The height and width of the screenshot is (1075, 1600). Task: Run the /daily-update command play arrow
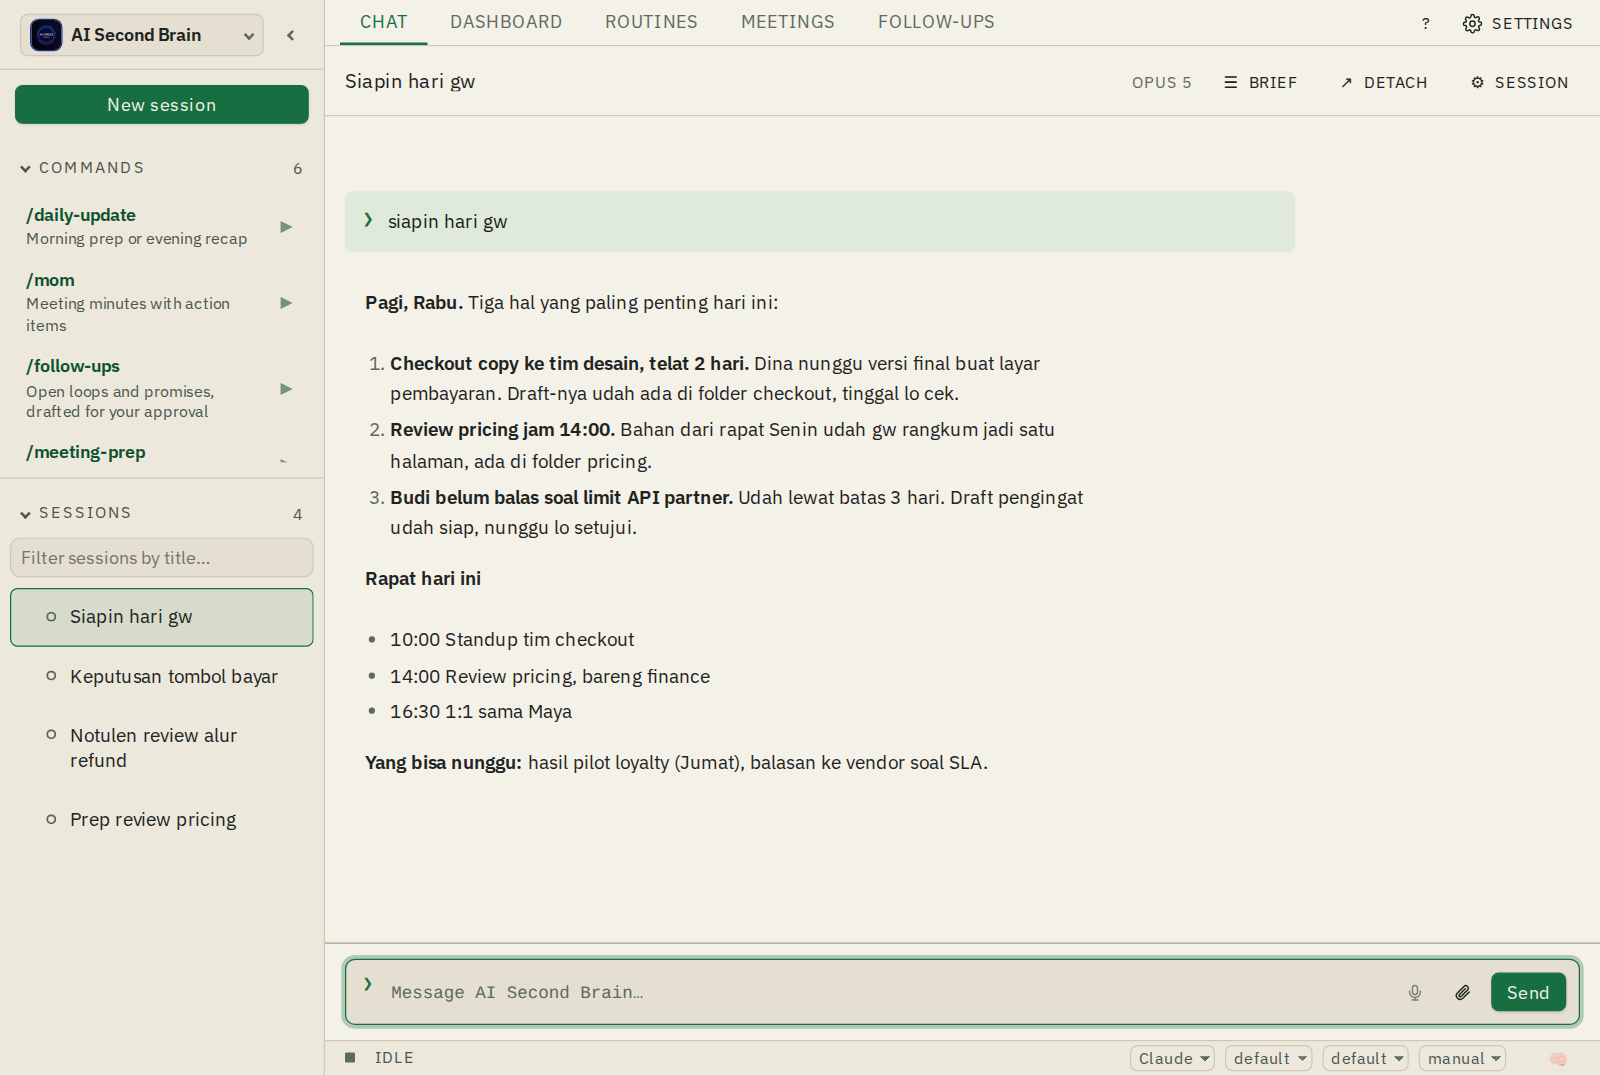pyautogui.click(x=286, y=227)
